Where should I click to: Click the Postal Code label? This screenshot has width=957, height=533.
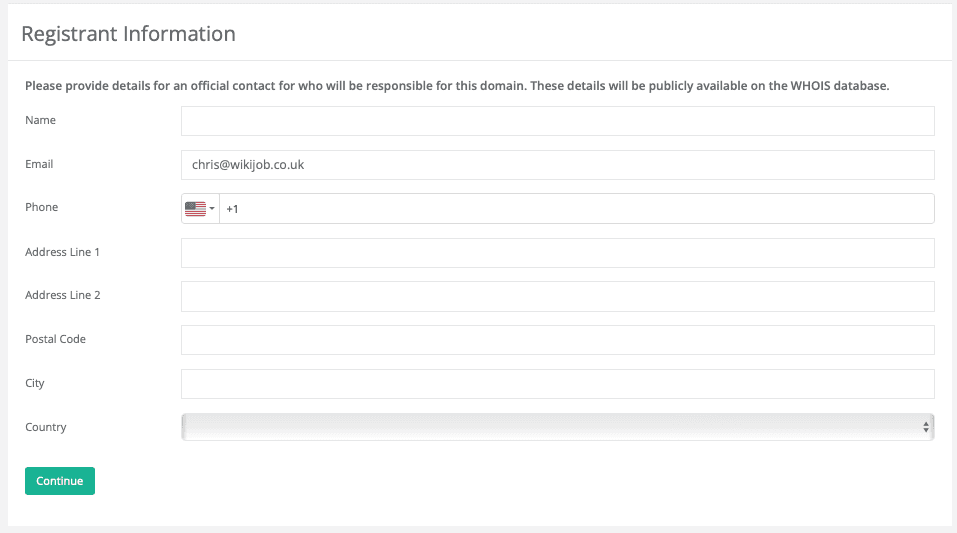(x=55, y=340)
